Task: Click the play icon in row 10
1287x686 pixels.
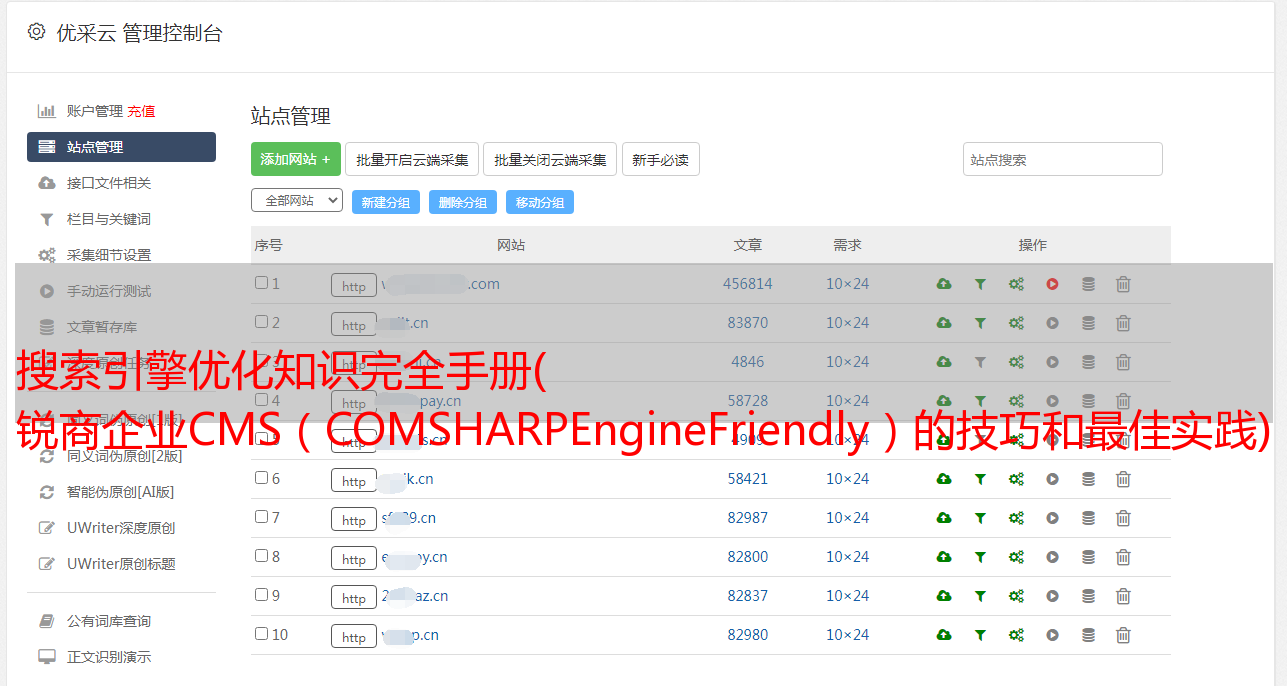Action: click(x=1052, y=635)
